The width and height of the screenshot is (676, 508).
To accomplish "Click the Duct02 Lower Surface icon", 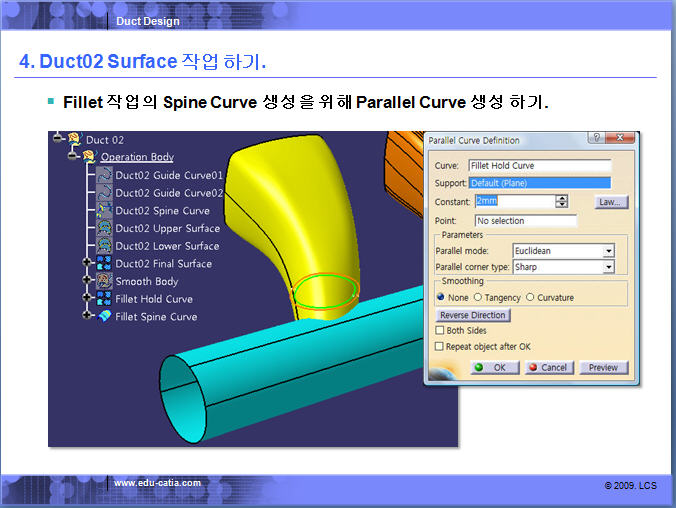I will point(104,246).
